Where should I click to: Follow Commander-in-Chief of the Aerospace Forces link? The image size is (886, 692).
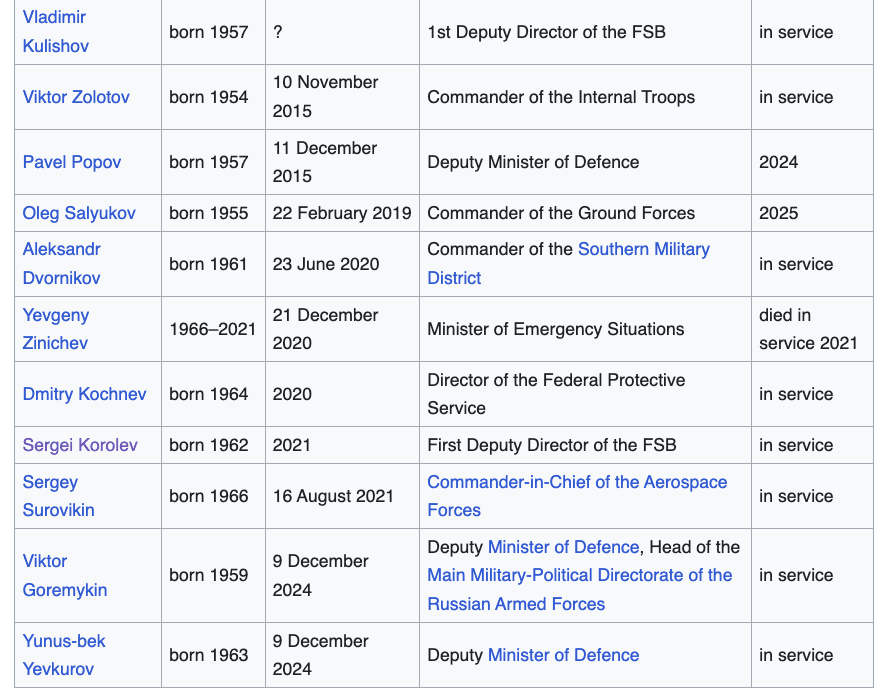click(577, 496)
